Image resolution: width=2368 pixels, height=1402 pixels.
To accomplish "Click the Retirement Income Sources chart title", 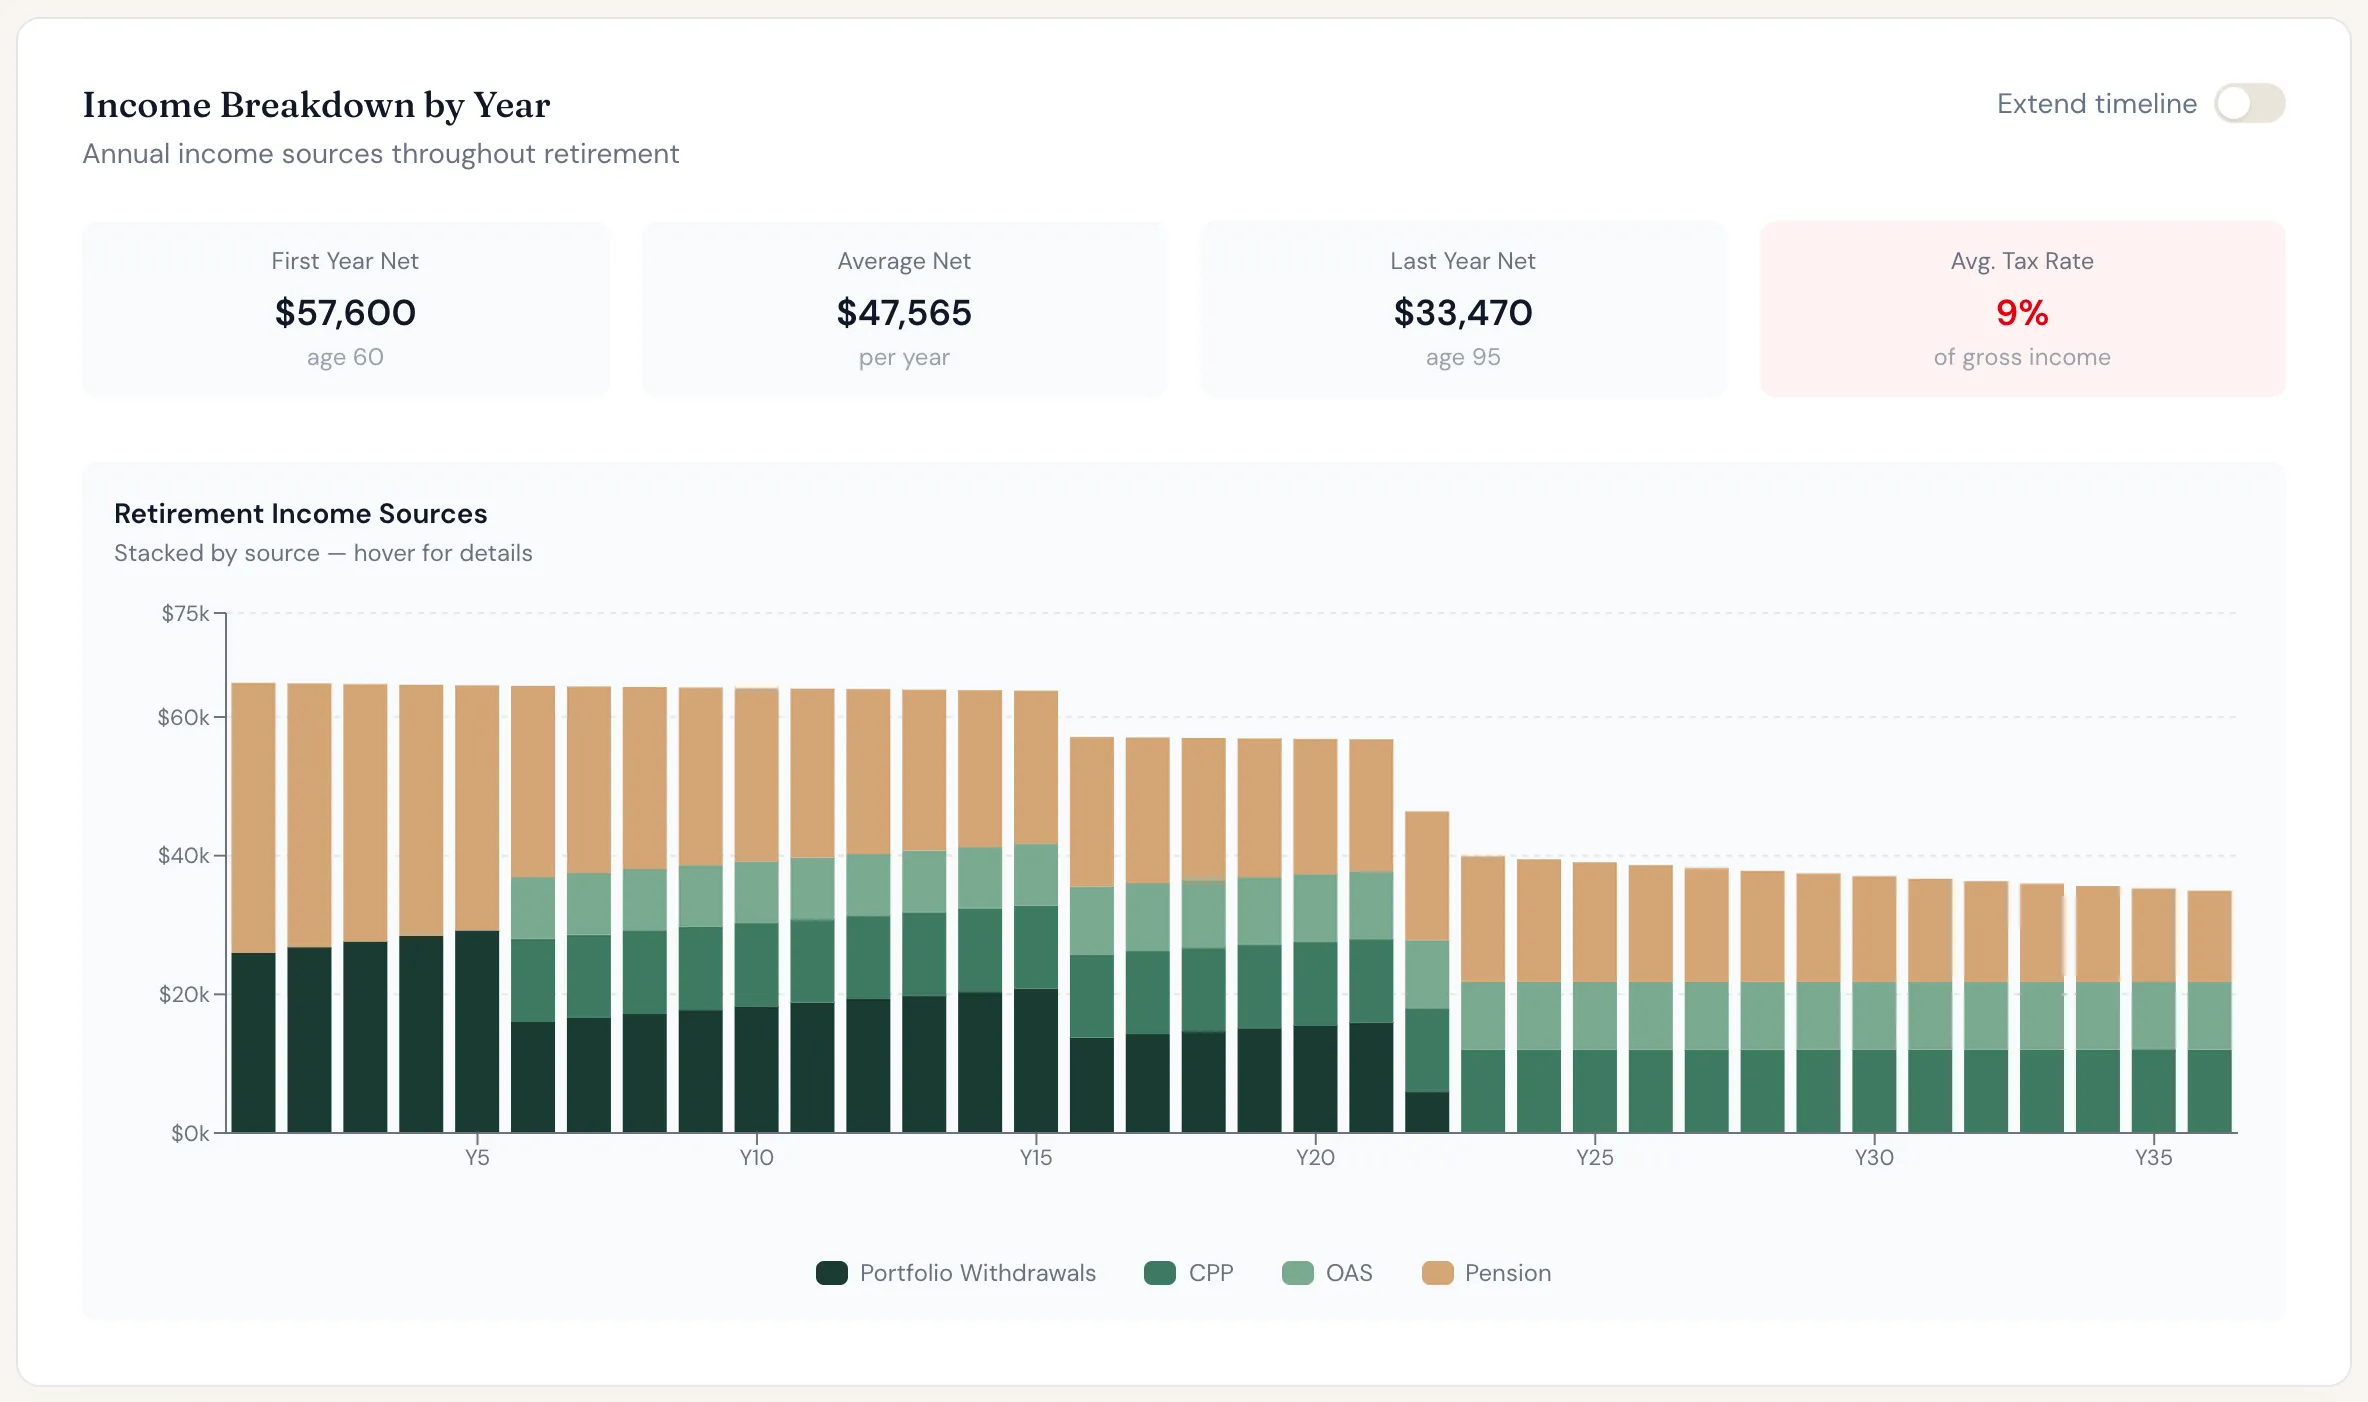I will coord(300,513).
